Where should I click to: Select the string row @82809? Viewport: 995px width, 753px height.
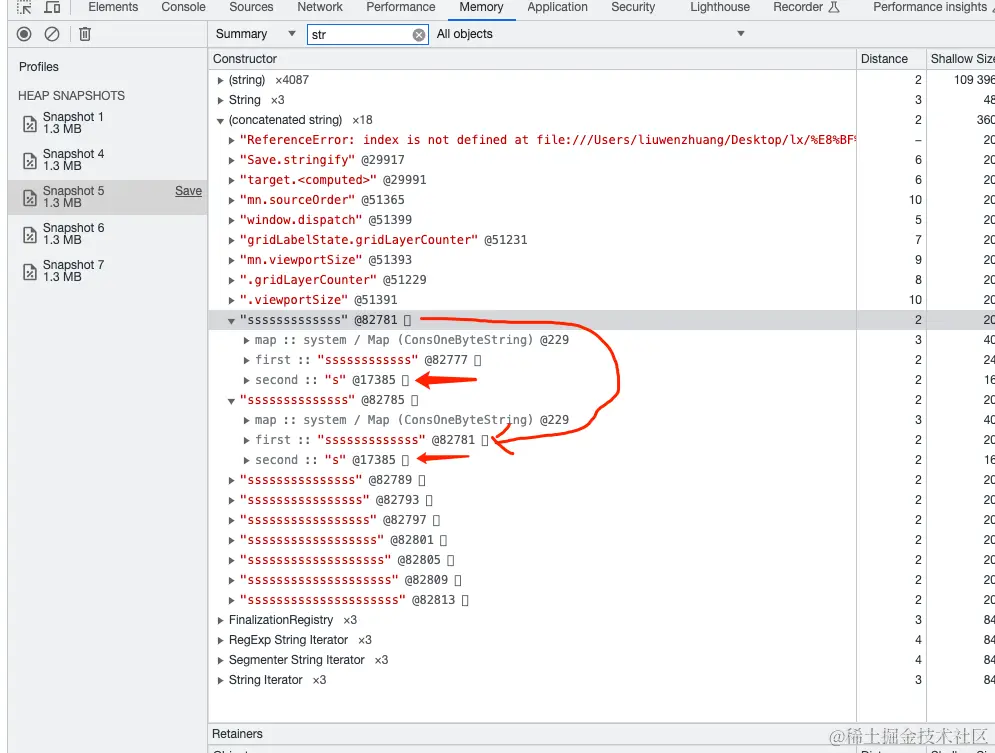(x=602, y=580)
